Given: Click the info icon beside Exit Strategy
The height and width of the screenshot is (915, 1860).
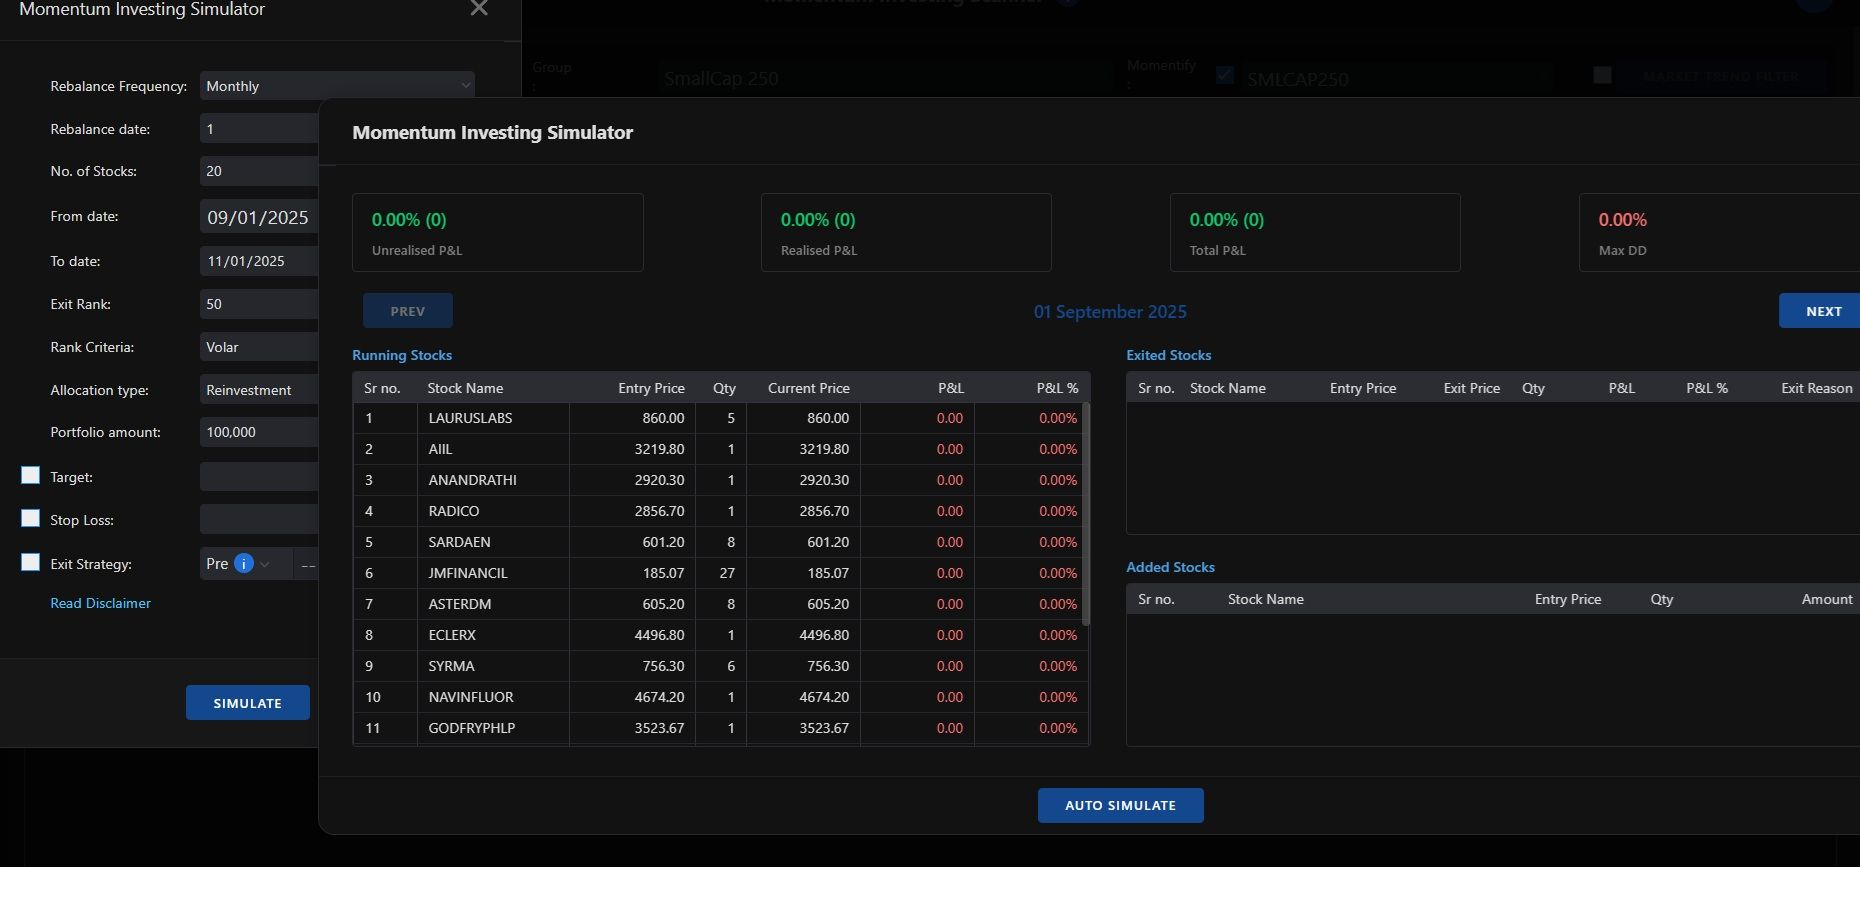Looking at the screenshot, I should [x=243, y=564].
